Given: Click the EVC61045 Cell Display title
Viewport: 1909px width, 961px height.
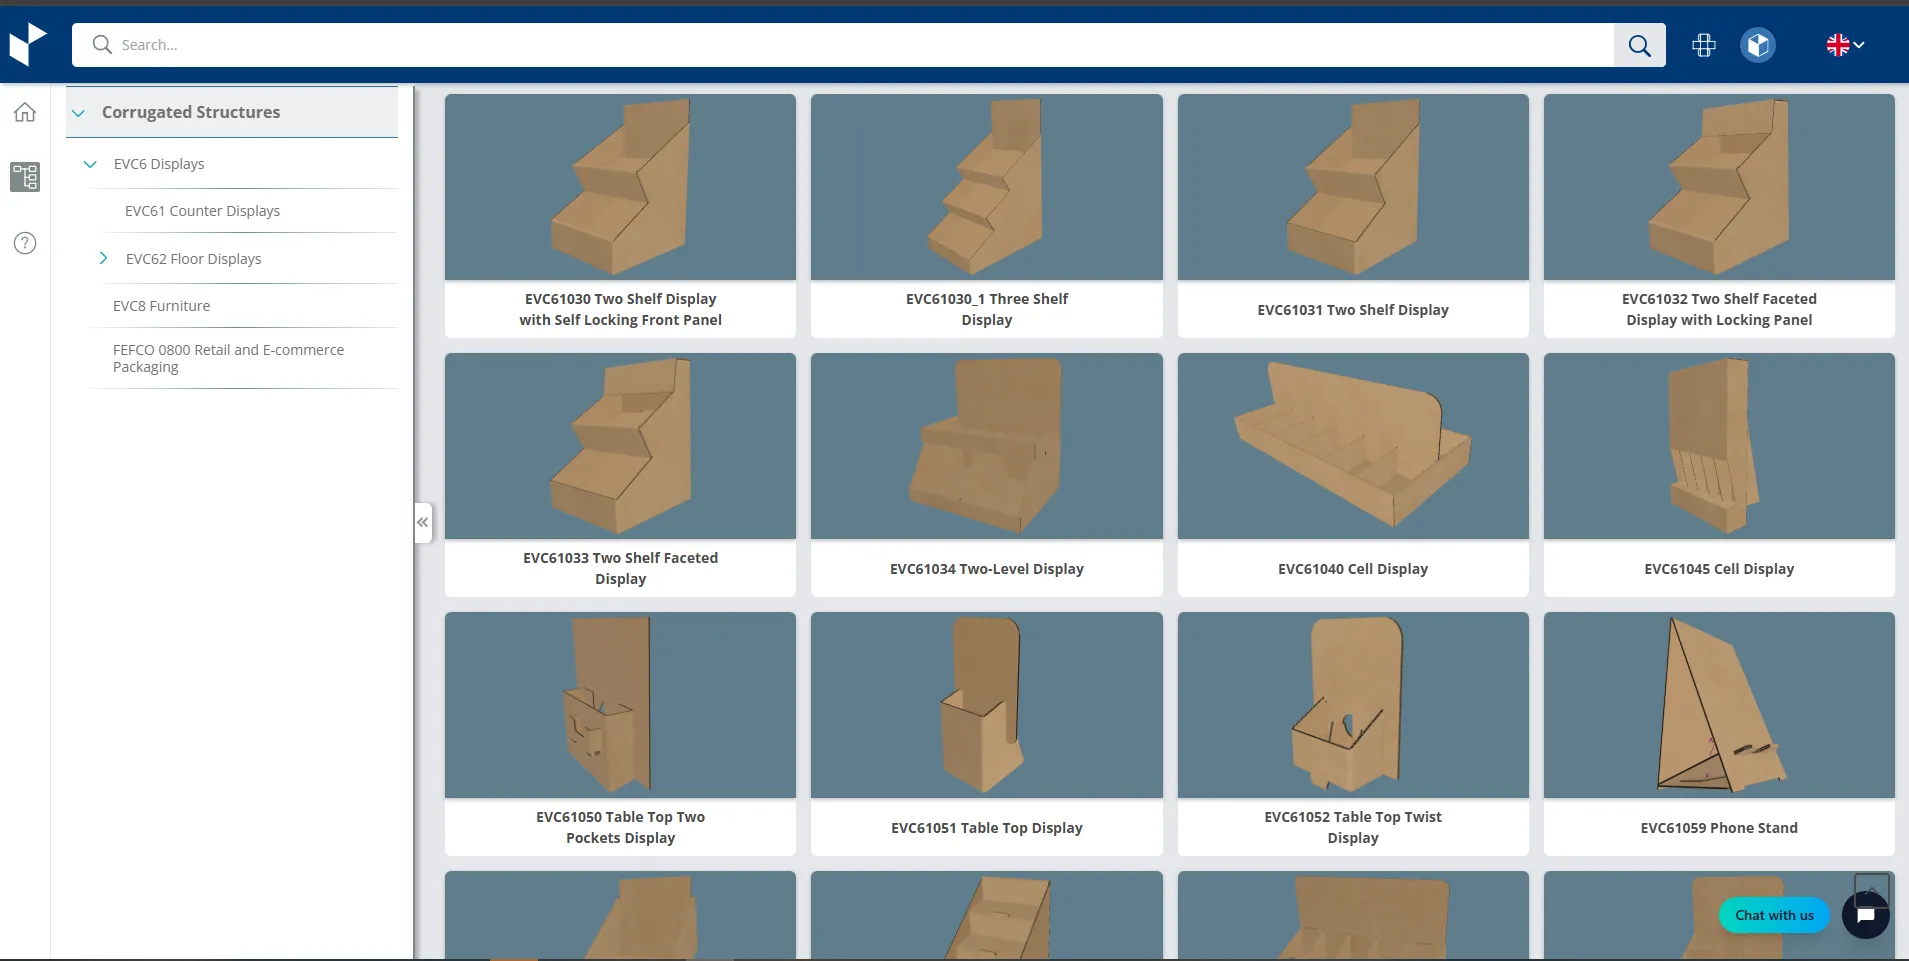Looking at the screenshot, I should 1719,569.
